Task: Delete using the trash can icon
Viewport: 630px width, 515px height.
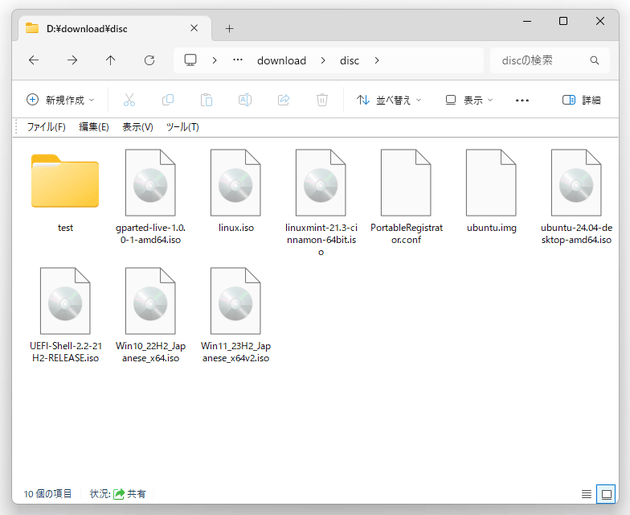Action: (322, 100)
